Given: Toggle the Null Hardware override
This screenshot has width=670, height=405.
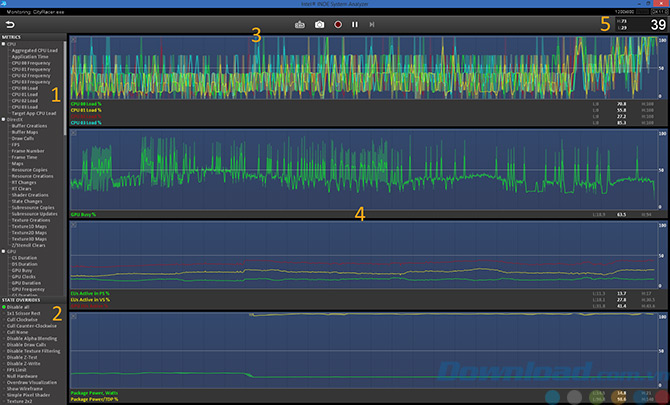Looking at the screenshot, I should (x=24, y=375).
